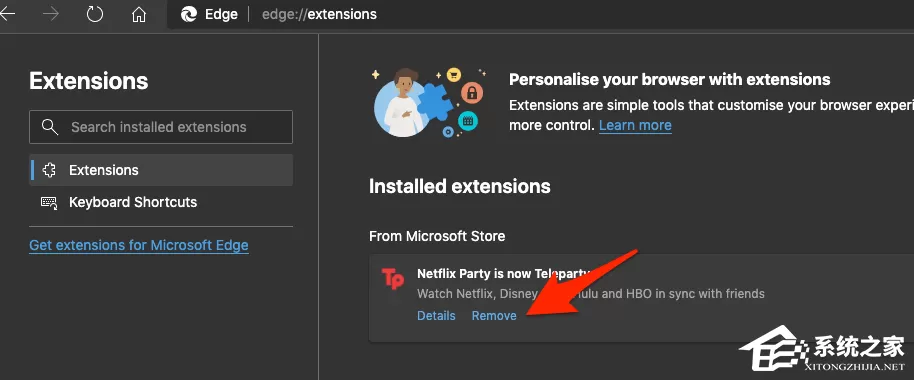The height and width of the screenshot is (380, 914).
Task: Remove the Teleparty extension
Action: tap(494, 315)
